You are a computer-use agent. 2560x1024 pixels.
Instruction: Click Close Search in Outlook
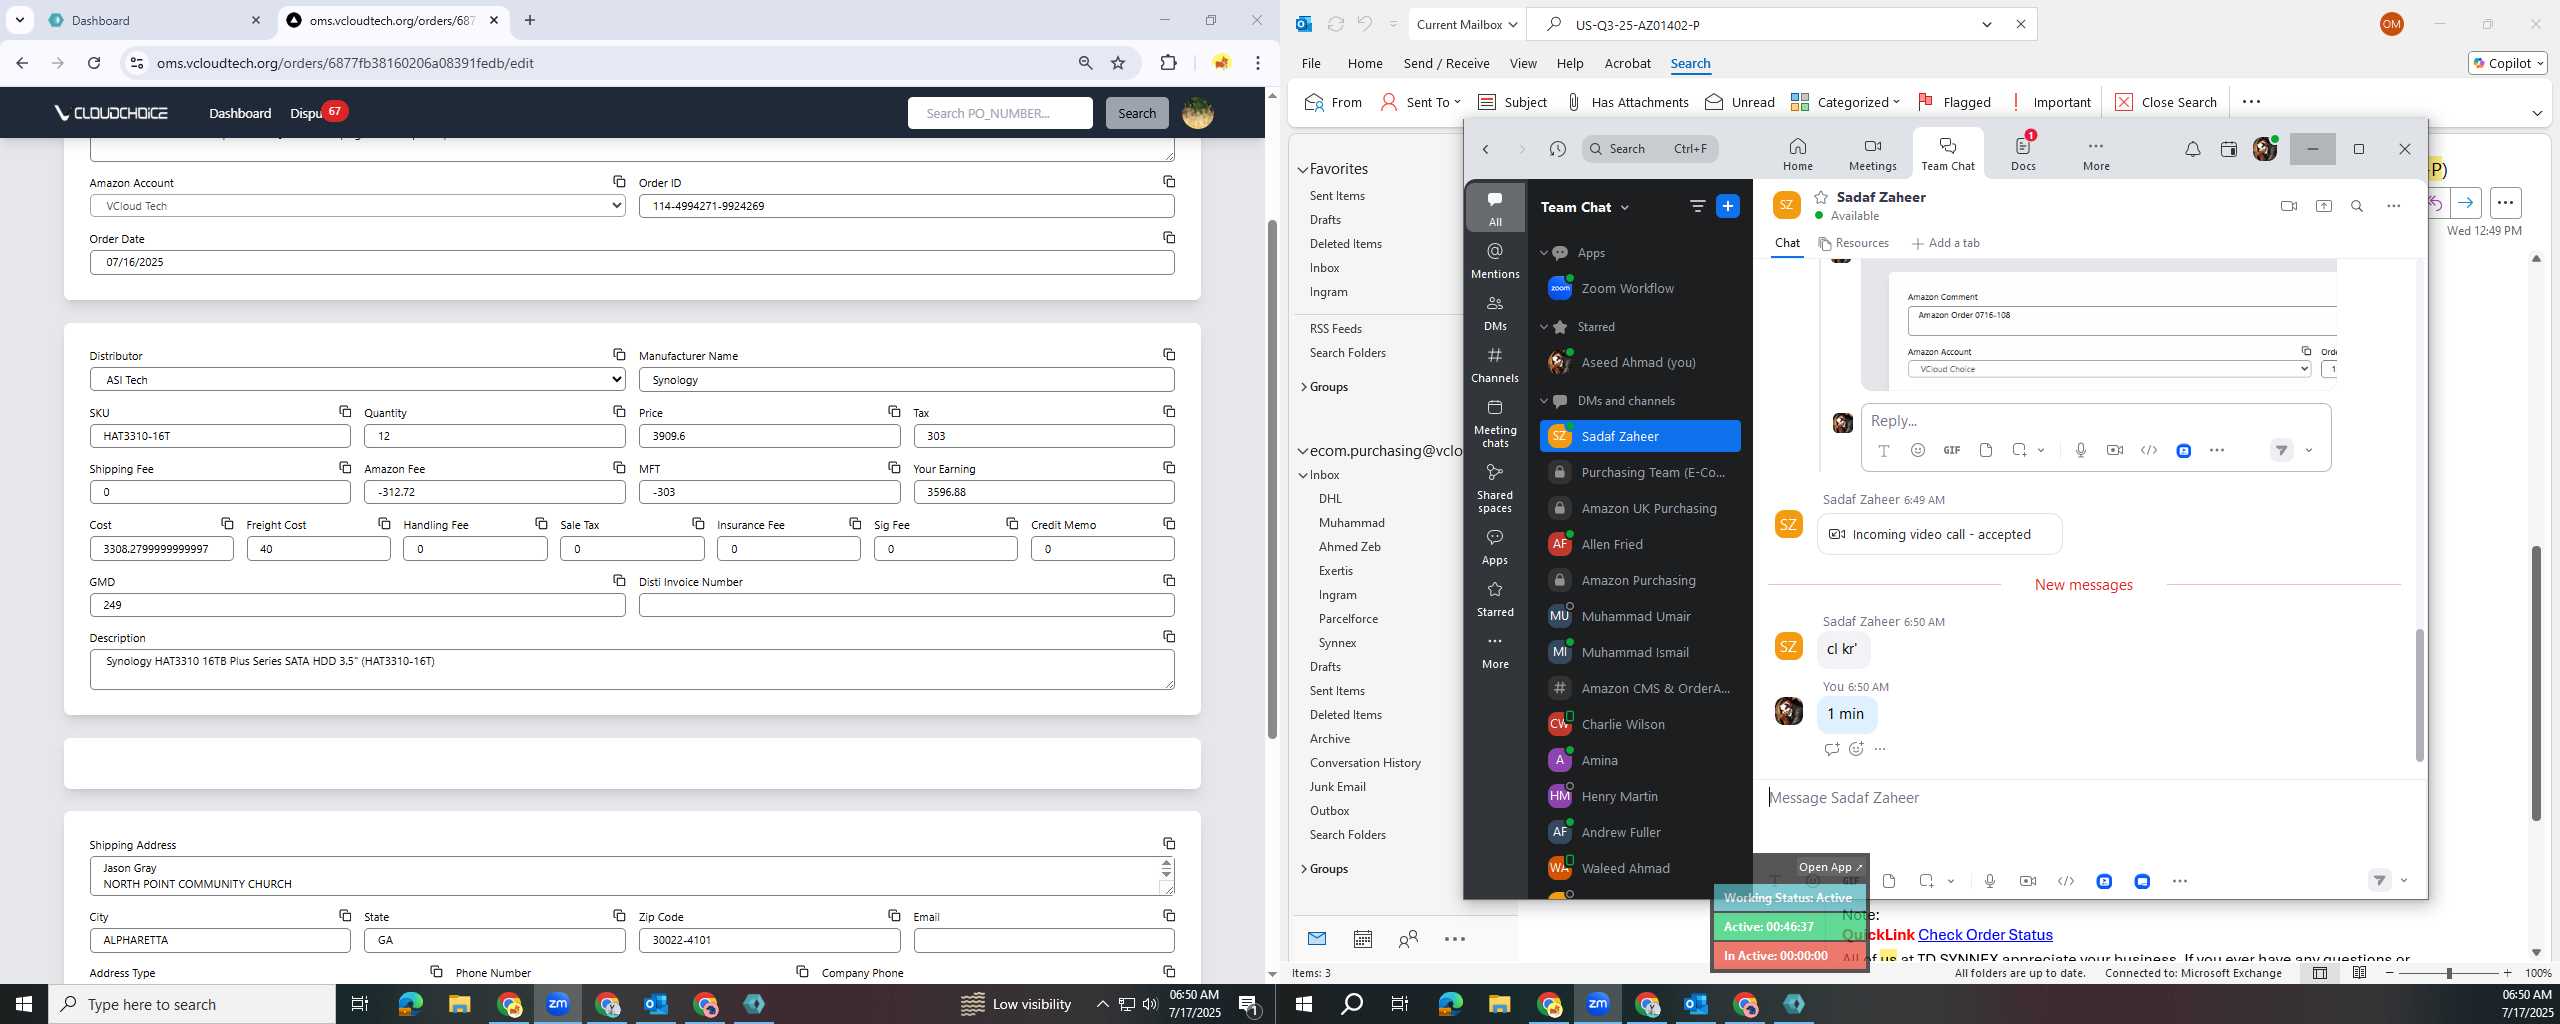2165,102
